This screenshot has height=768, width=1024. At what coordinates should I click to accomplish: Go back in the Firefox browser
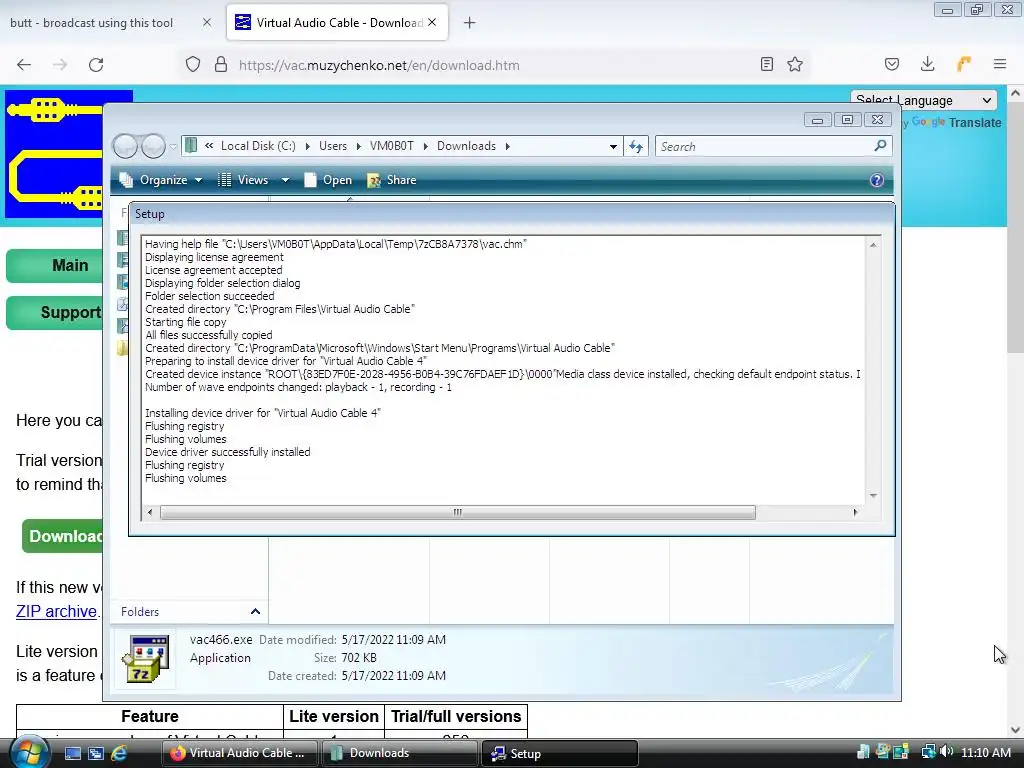(x=24, y=65)
